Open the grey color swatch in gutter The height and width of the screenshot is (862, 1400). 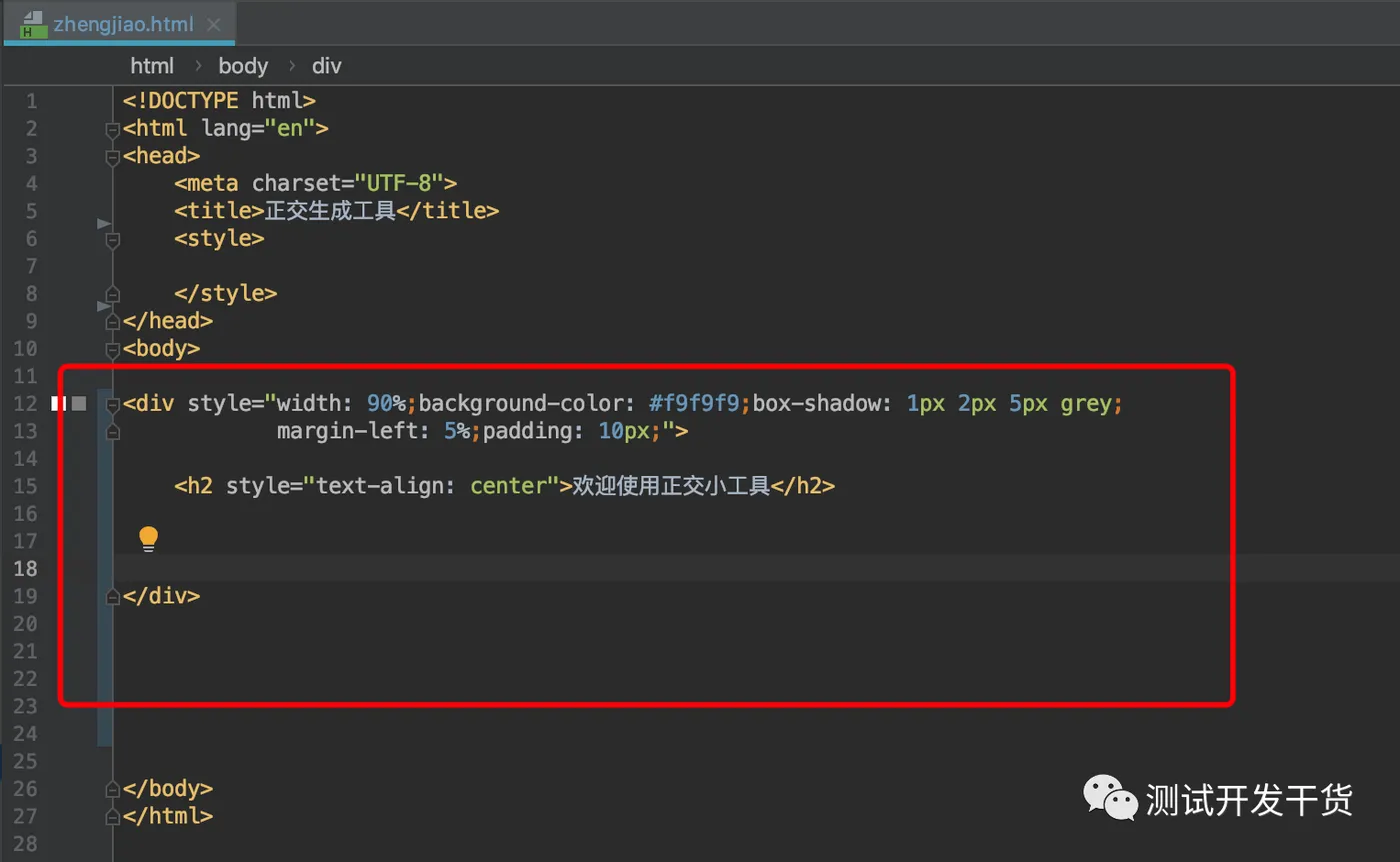pyautogui.click(x=79, y=403)
